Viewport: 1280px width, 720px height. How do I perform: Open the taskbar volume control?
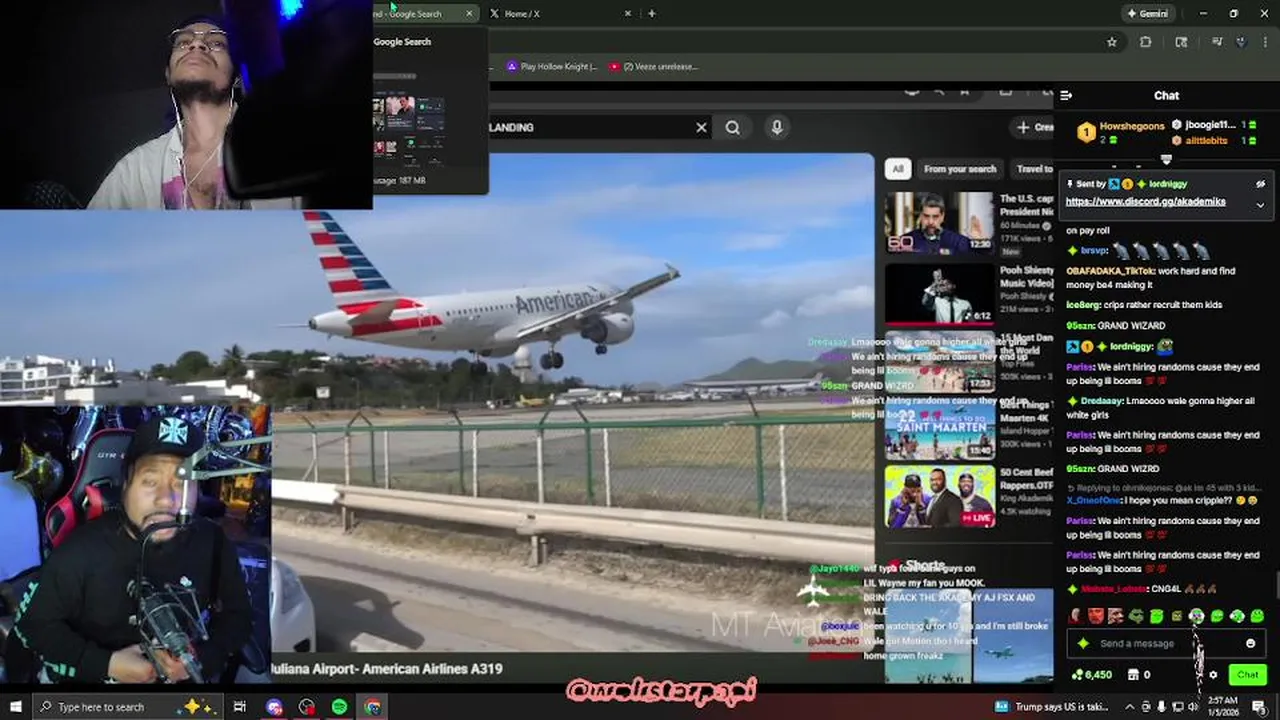(1191, 707)
